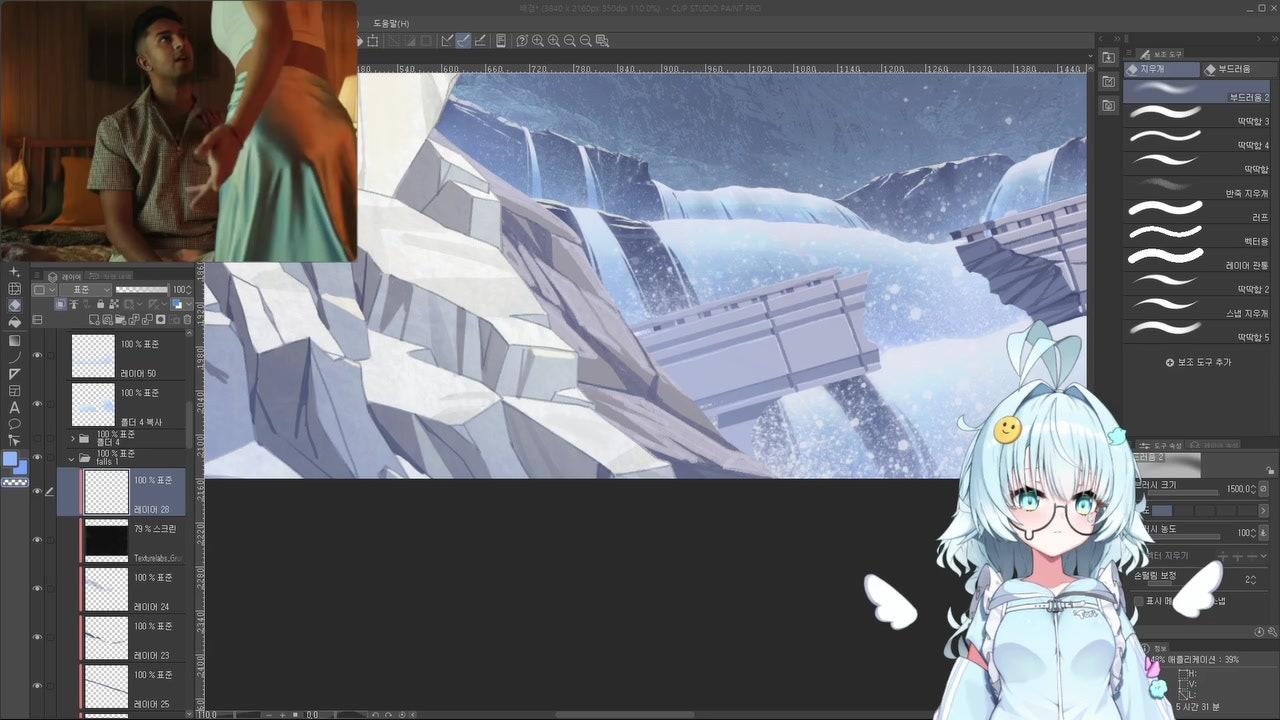This screenshot has width=1280, height=720.
Task: Select the Frame border tool
Action: pos(15,391)
